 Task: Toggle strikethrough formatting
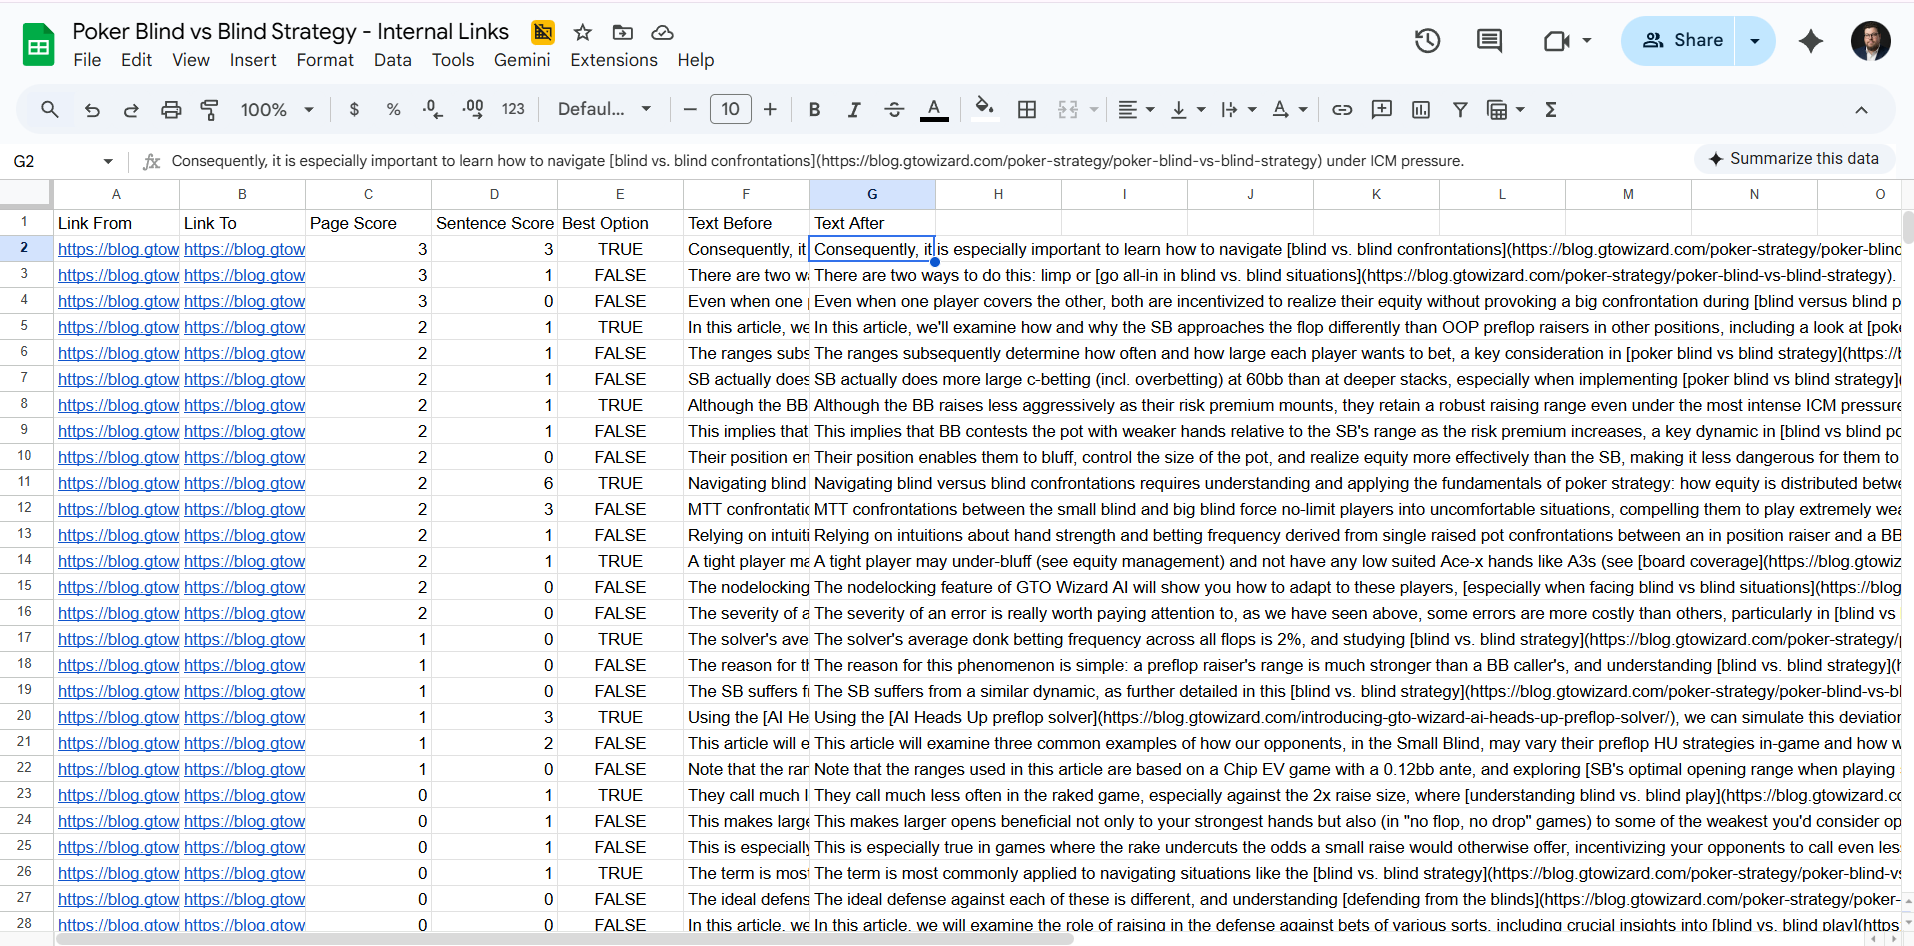pos(894,109)
